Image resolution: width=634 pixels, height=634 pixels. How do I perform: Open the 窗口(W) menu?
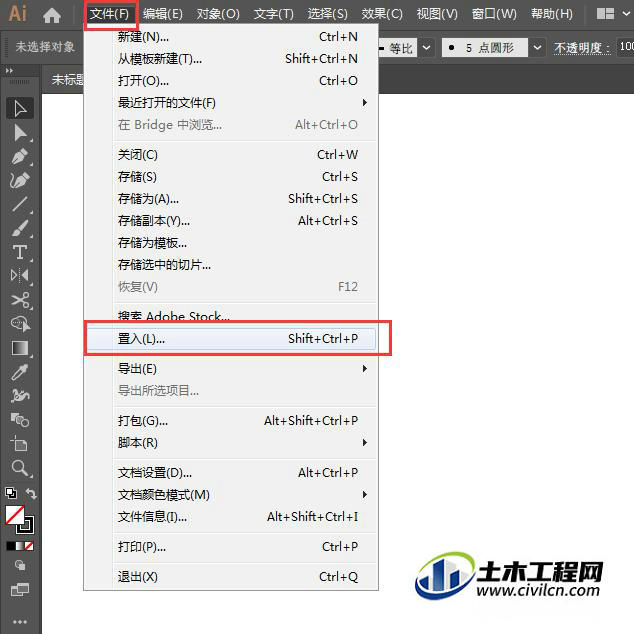tap(494, 14)
